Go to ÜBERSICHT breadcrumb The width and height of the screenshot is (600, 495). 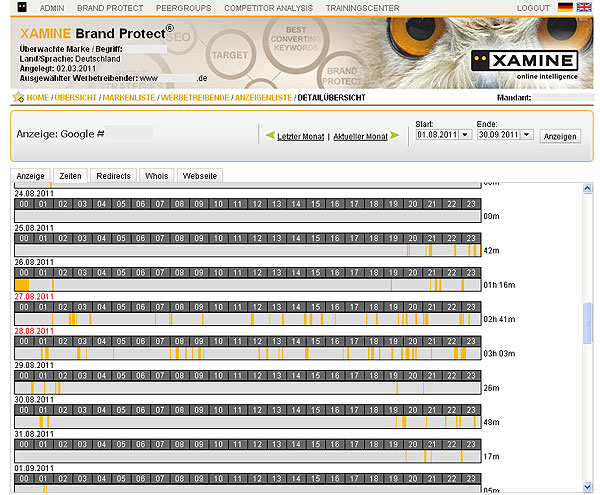click(75, 98)
